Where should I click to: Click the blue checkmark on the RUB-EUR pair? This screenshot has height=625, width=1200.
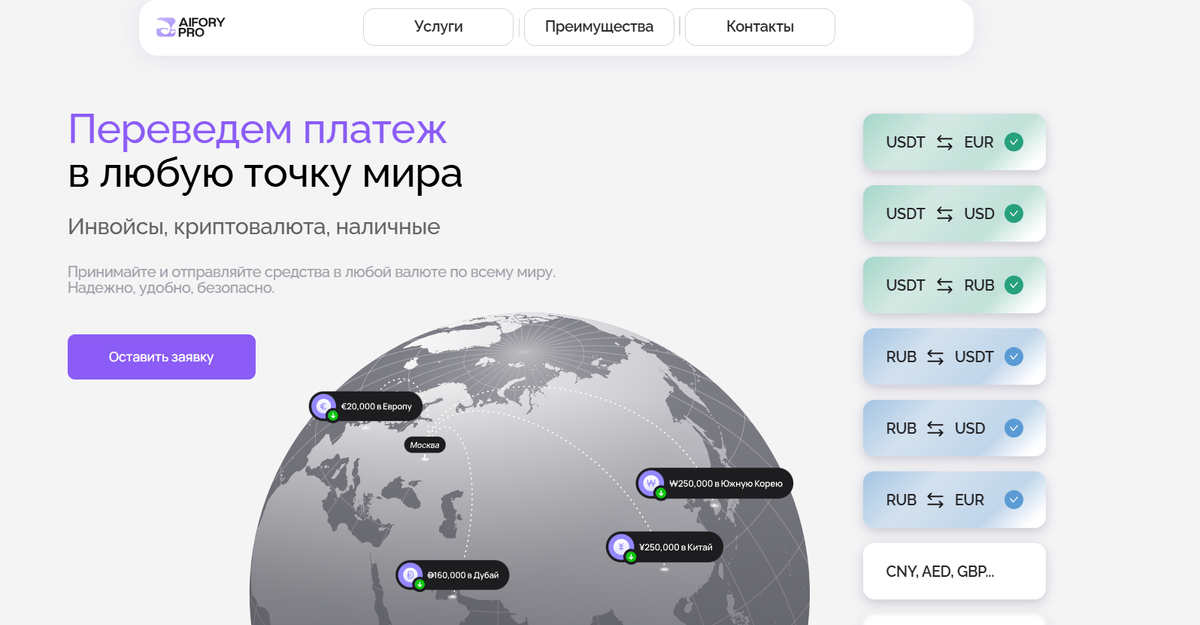click(x=1013, y=499)
